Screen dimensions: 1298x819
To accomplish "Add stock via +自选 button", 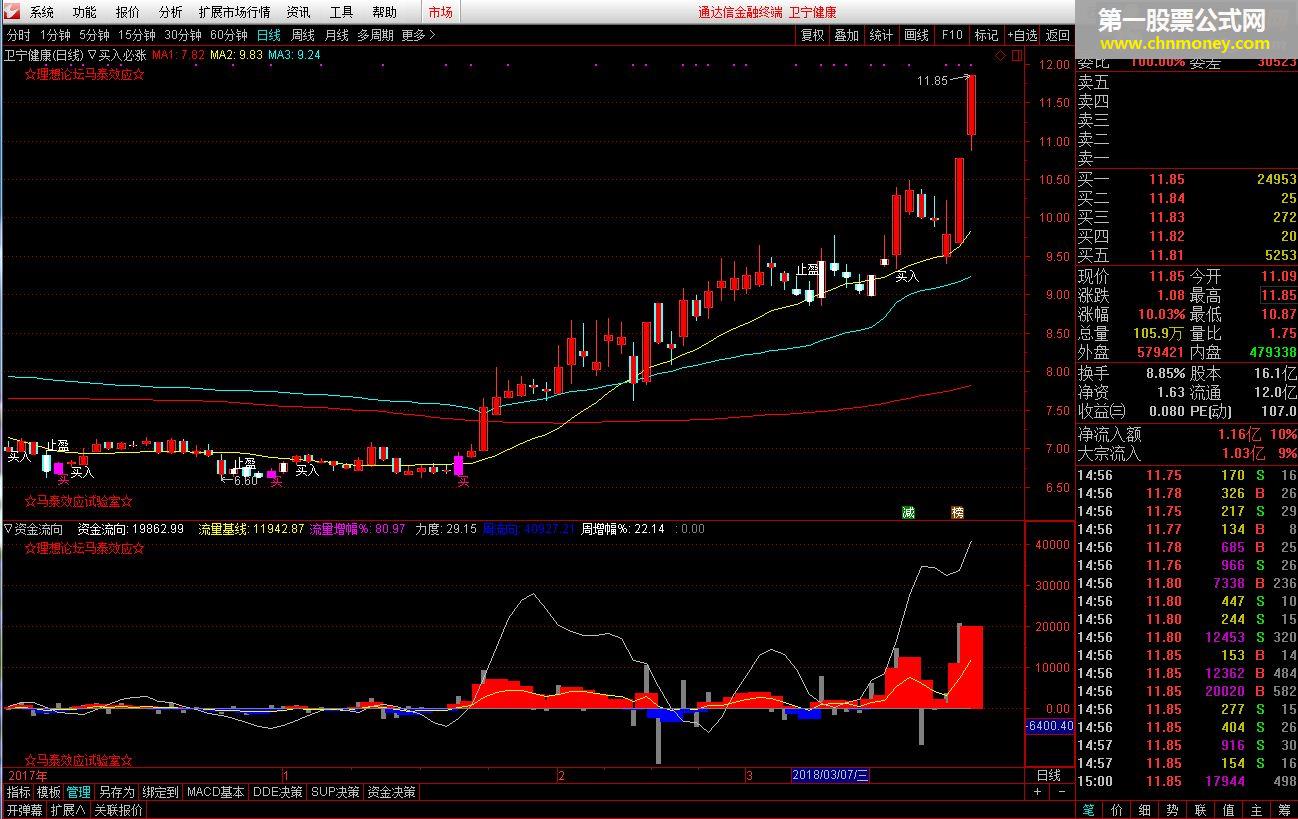I will 1021,35.
